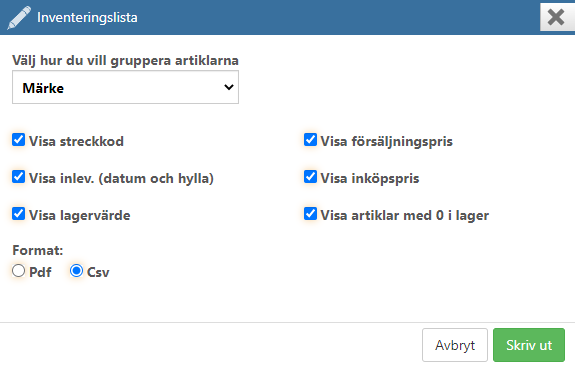Disable Visa artiklar med 0 i lager checkbox
Screen dimensions: 575x365
pos(310,214)
